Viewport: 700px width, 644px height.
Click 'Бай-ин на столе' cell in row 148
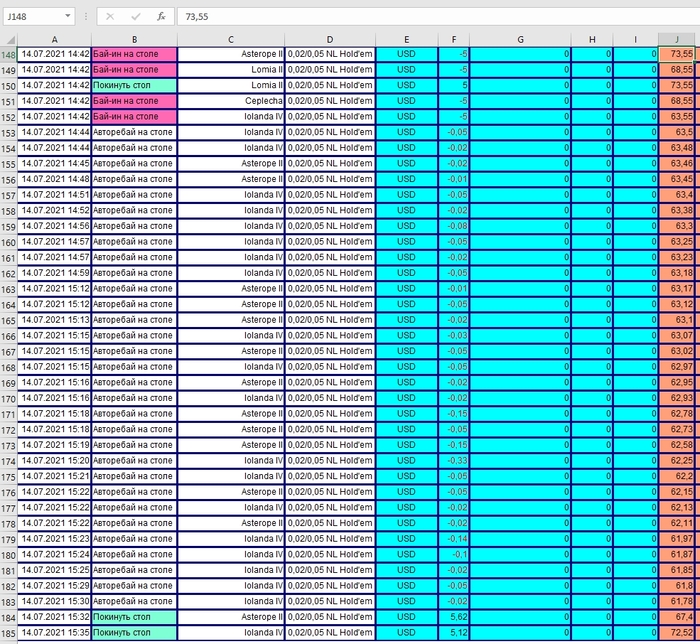coord(134,54)
